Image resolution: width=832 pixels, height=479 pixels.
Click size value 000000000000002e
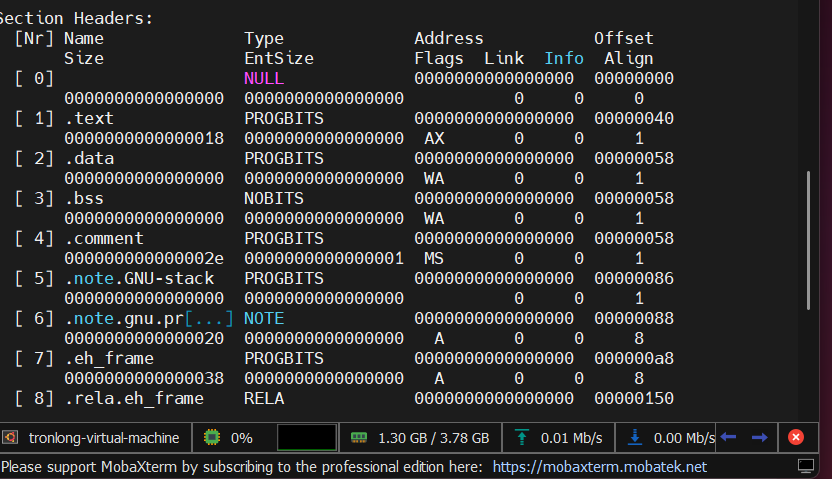pyautogui.click(x=144, y=258)
